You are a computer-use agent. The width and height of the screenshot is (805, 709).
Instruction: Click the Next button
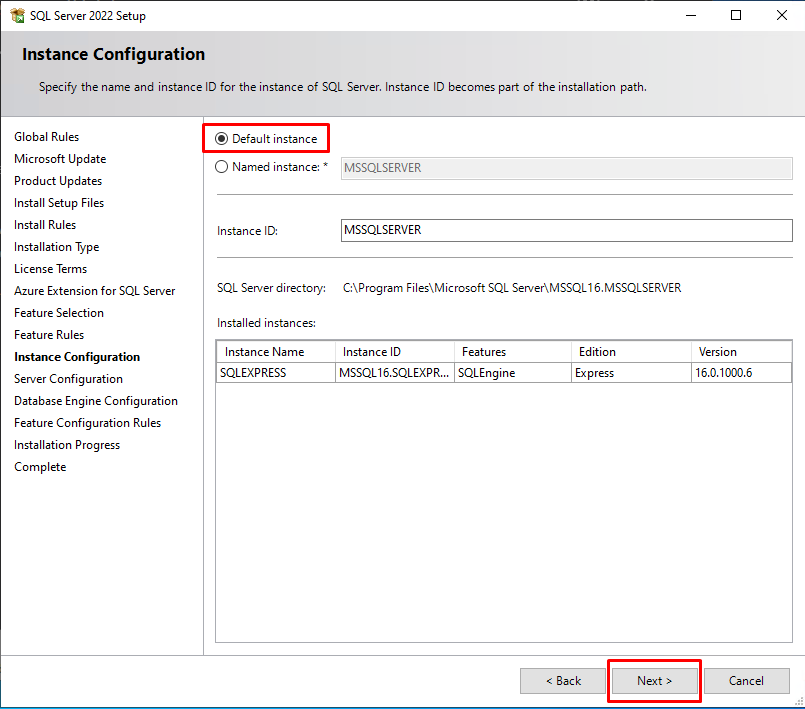click(x=654, y=681)
